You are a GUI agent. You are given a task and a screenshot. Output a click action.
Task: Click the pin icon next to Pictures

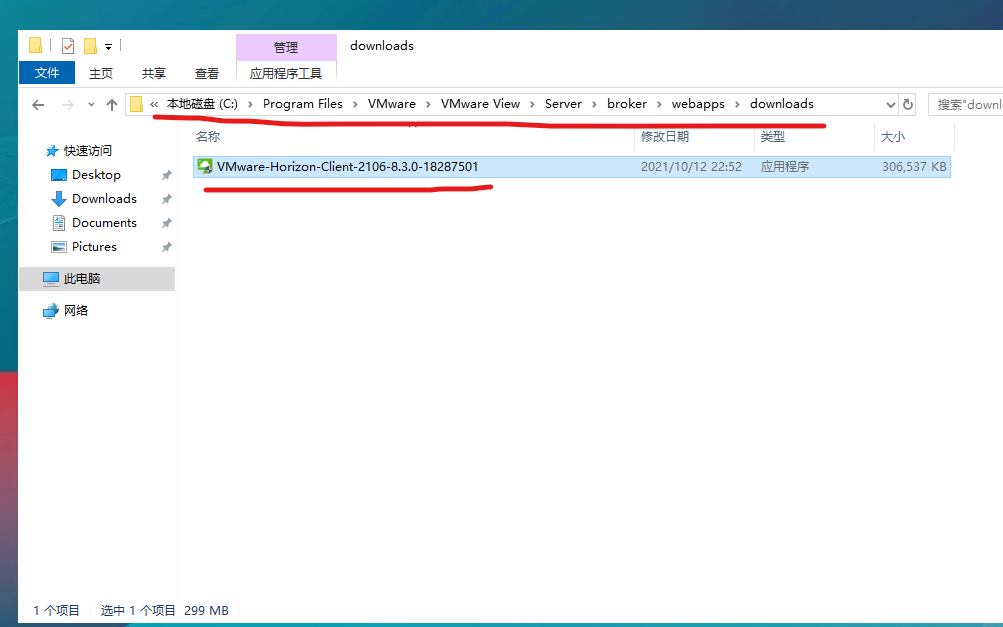(x=166, y=248)
